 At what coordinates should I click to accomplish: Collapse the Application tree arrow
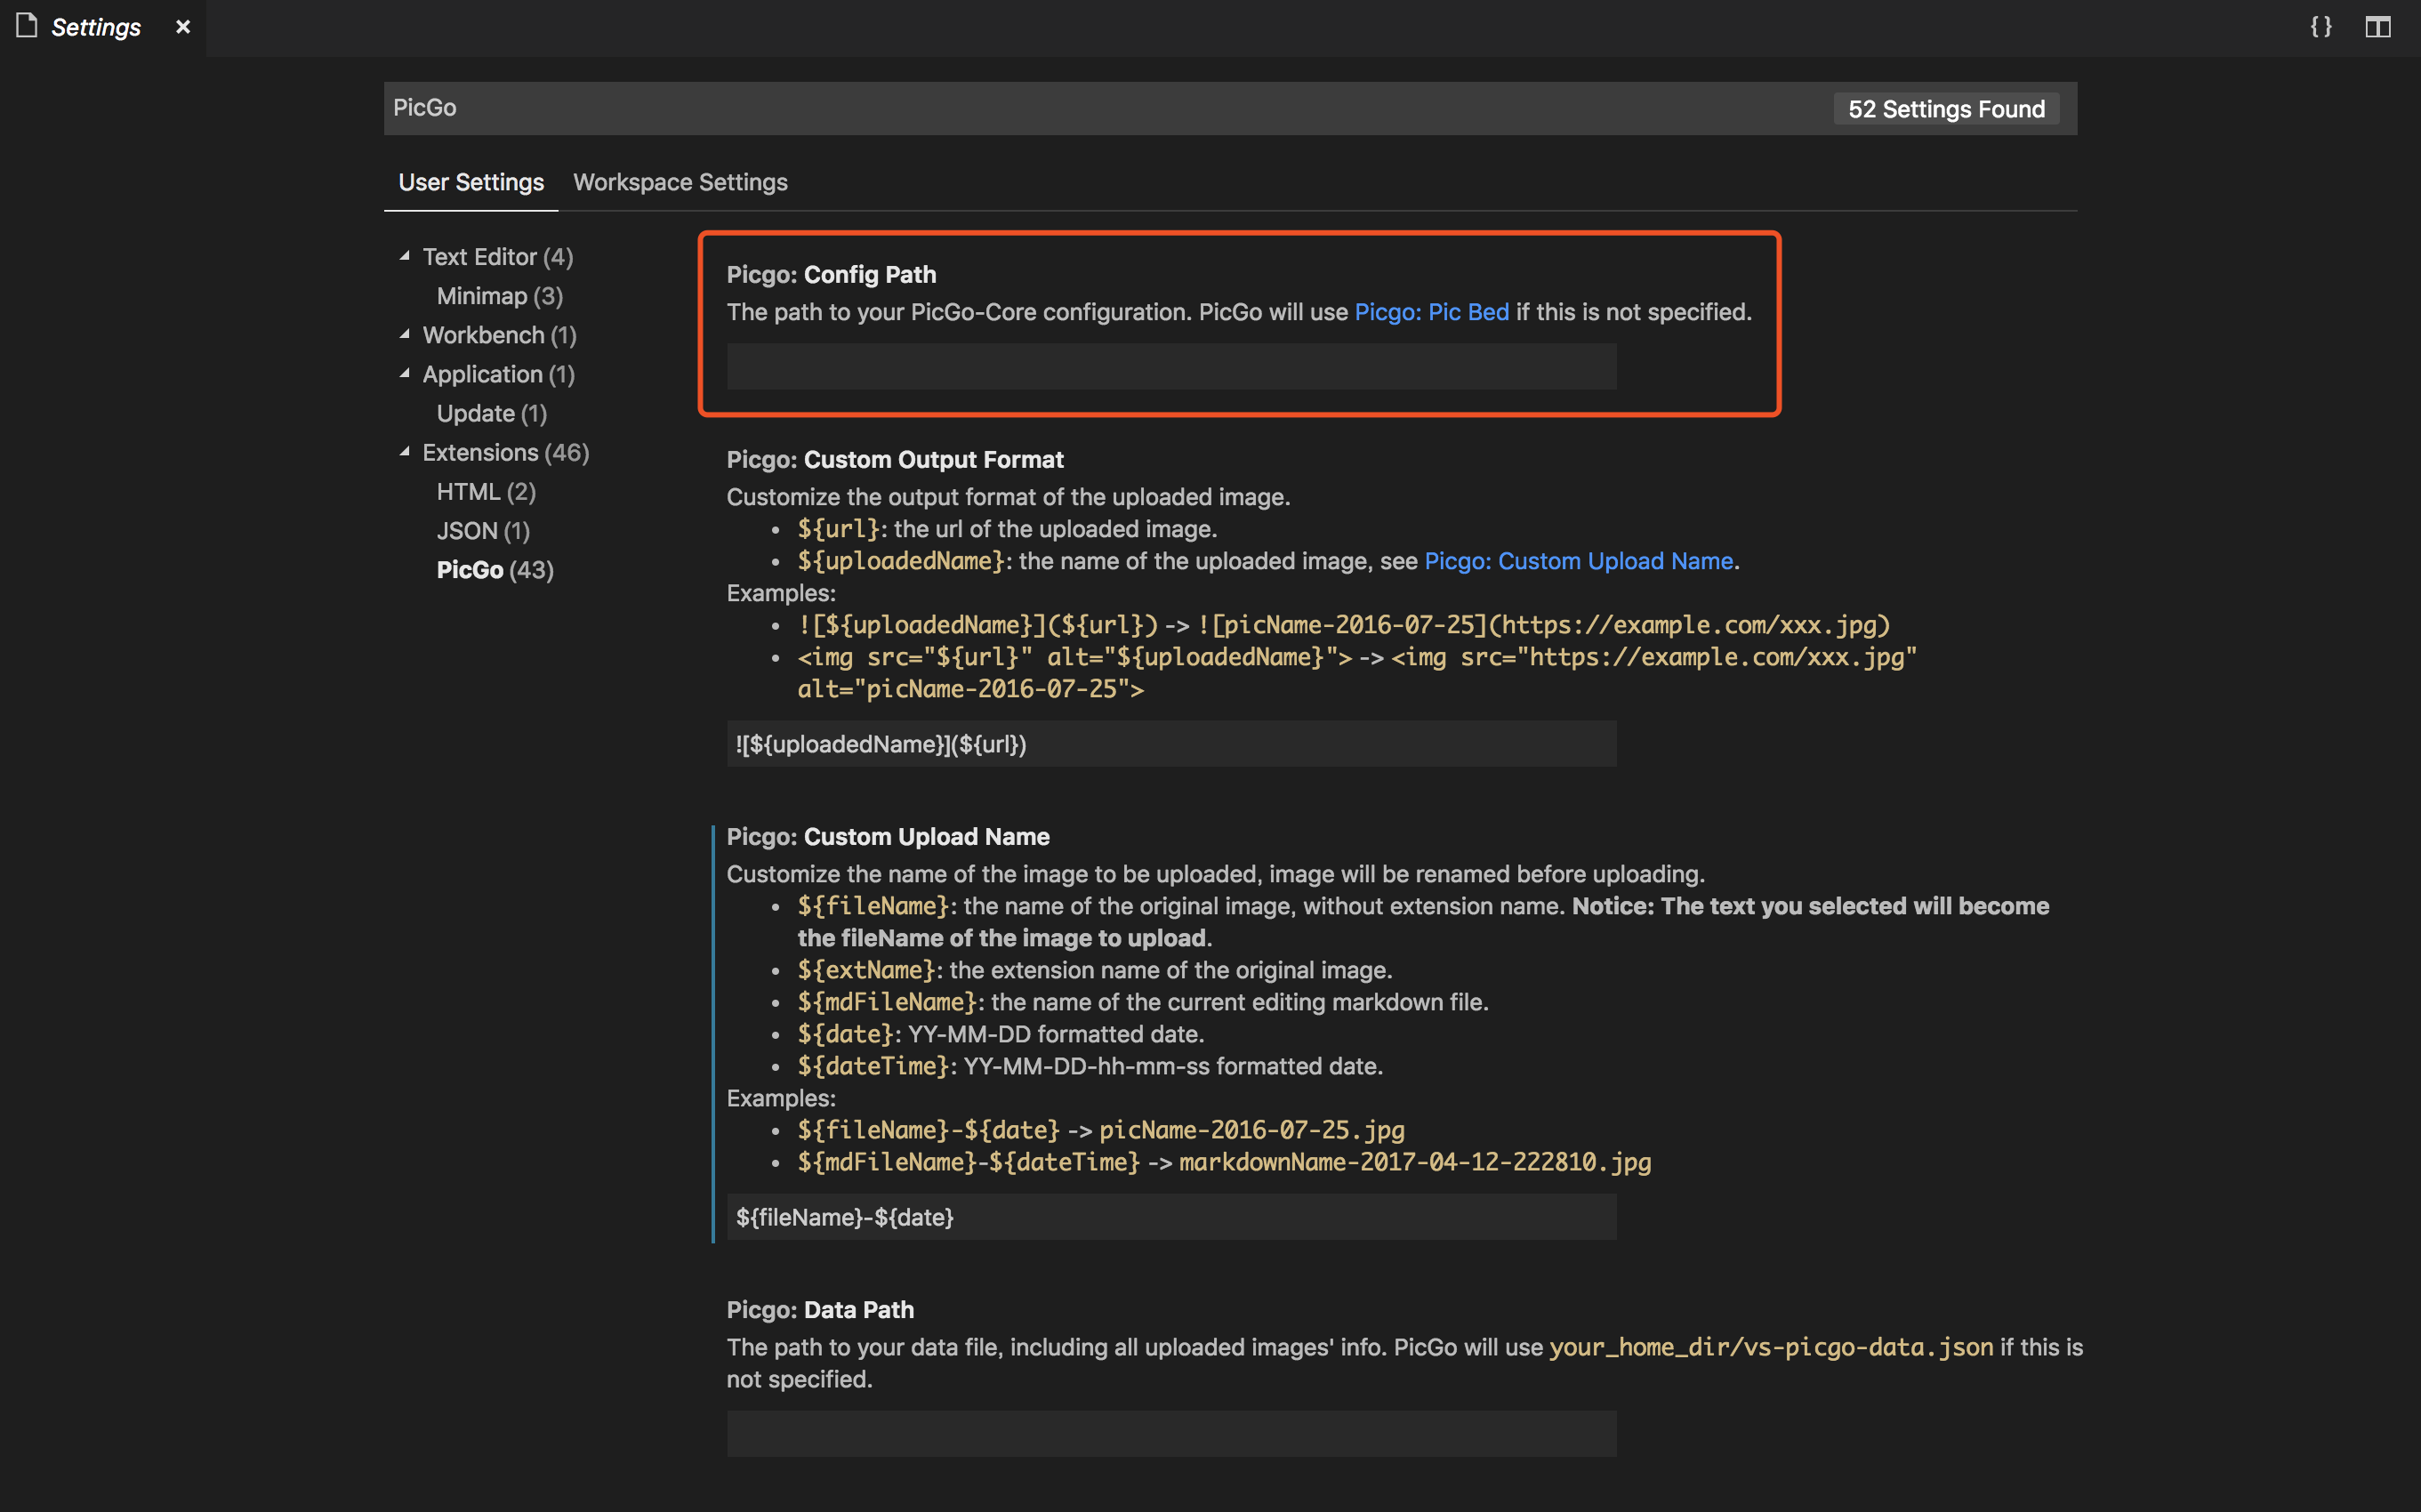(x=405, y=373)
